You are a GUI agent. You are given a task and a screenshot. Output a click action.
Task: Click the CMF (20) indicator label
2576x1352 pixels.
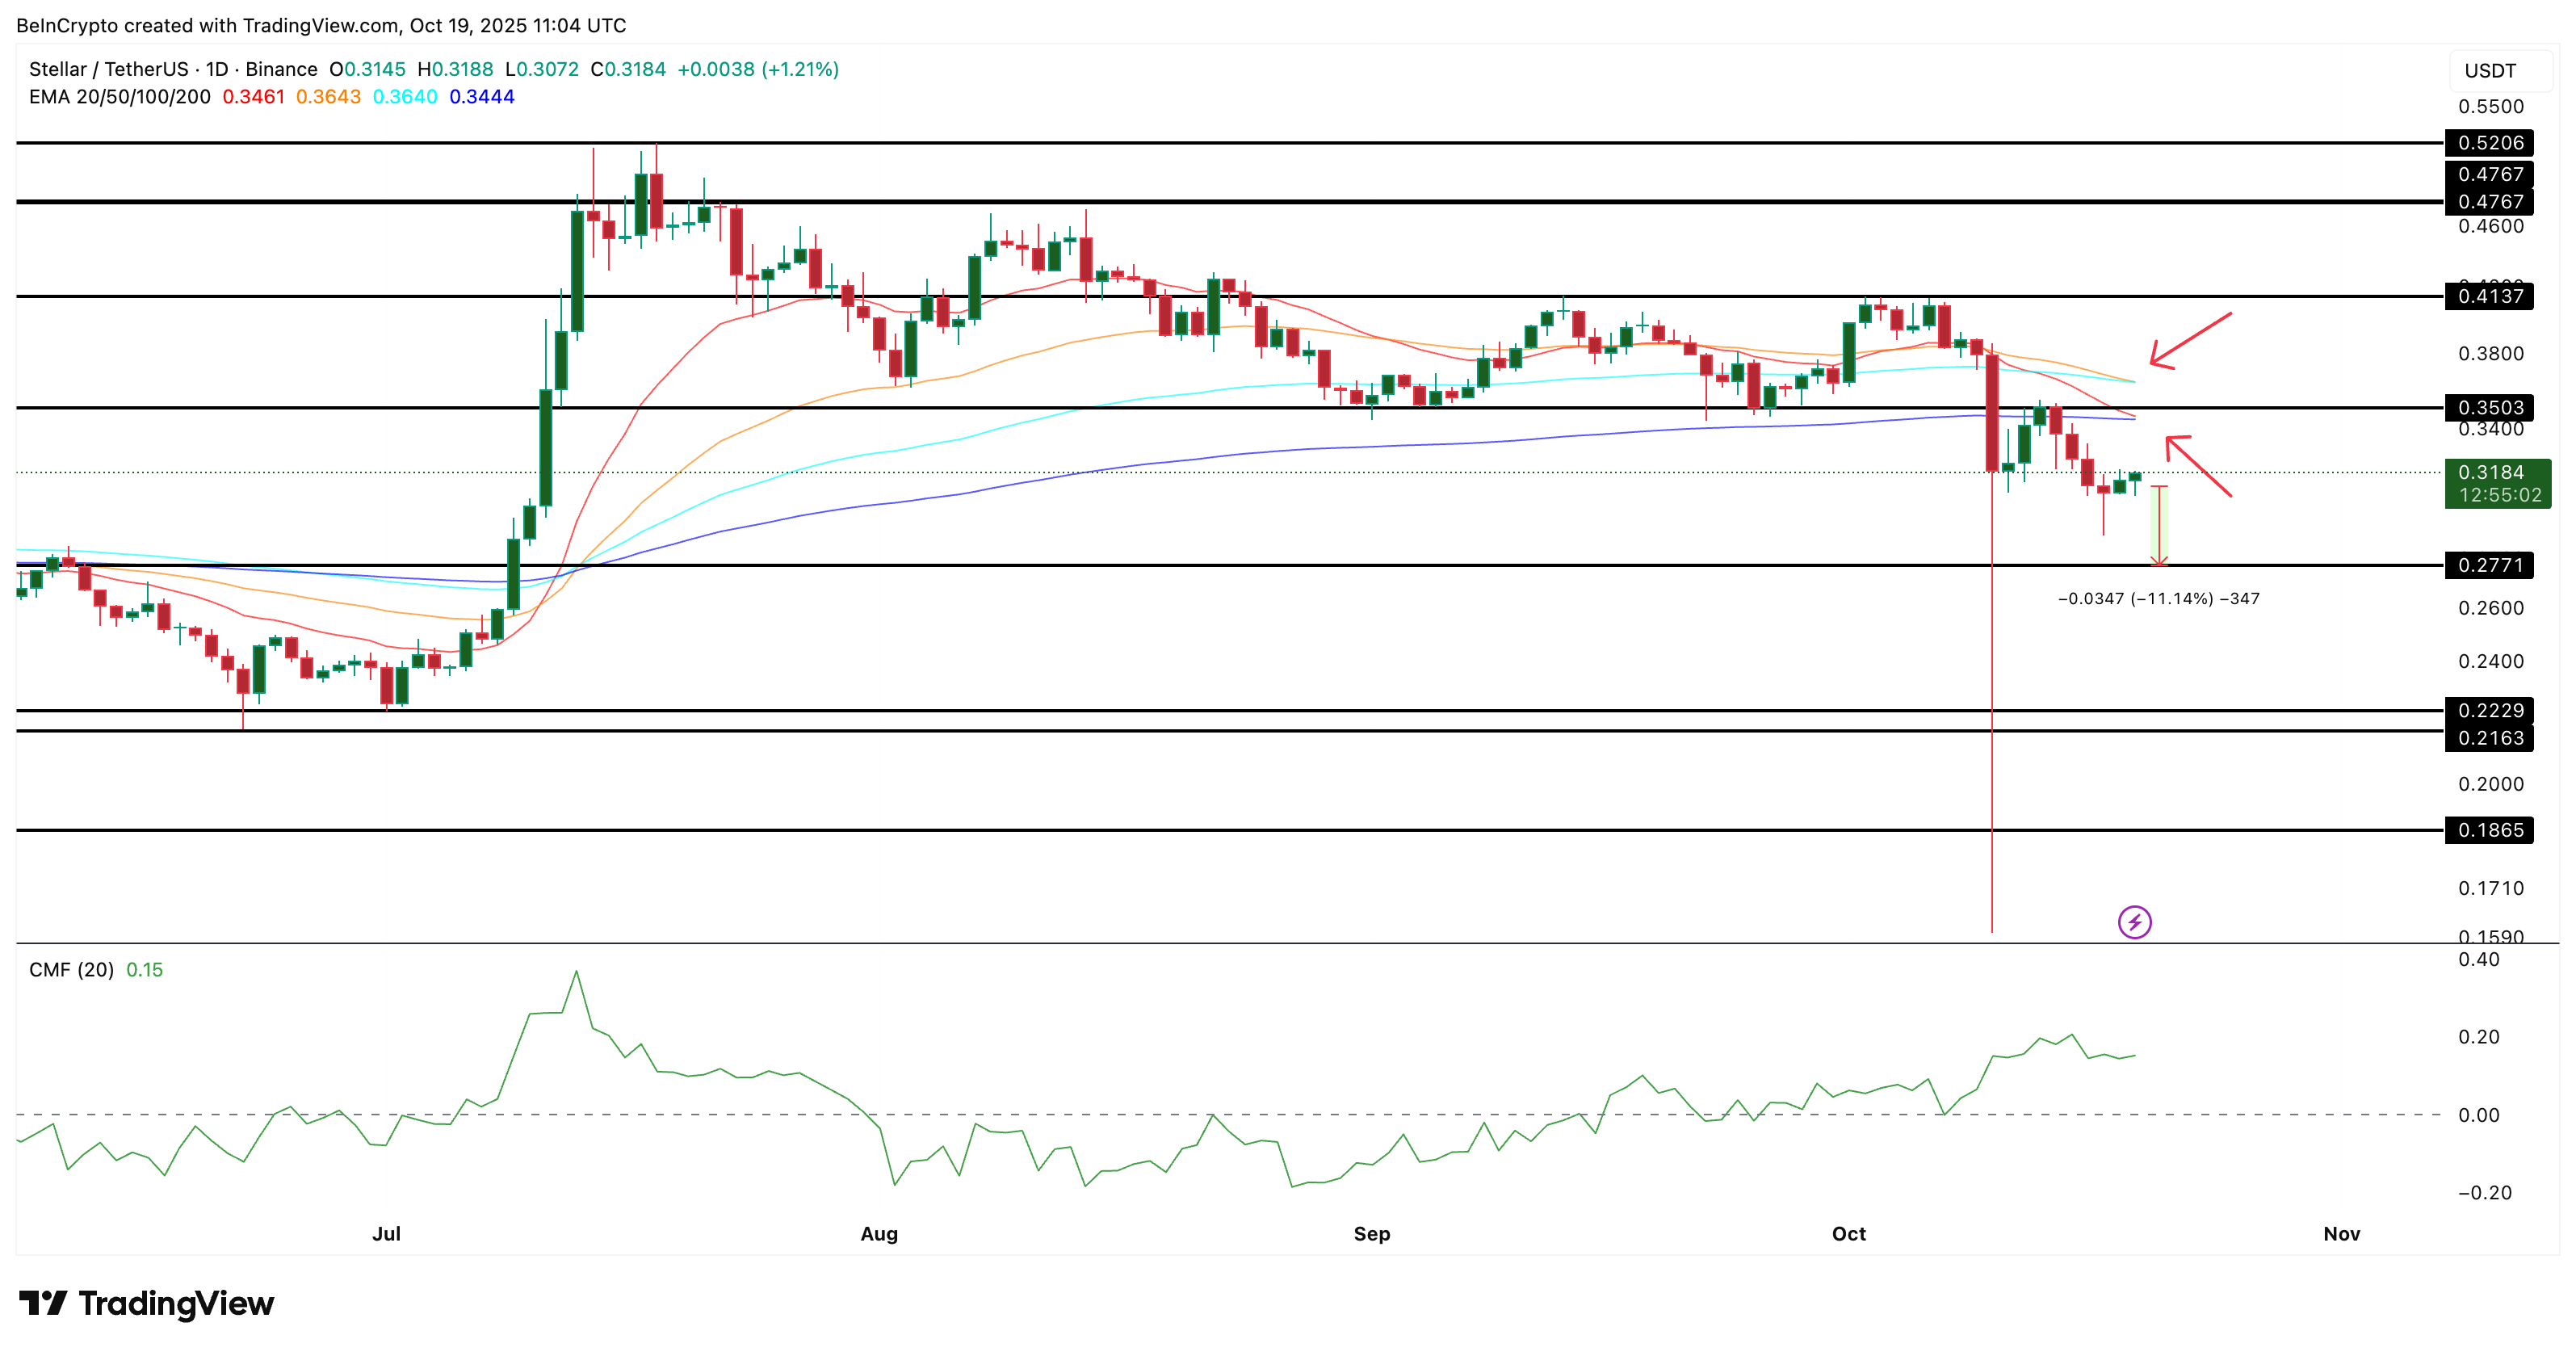(71, 969)
